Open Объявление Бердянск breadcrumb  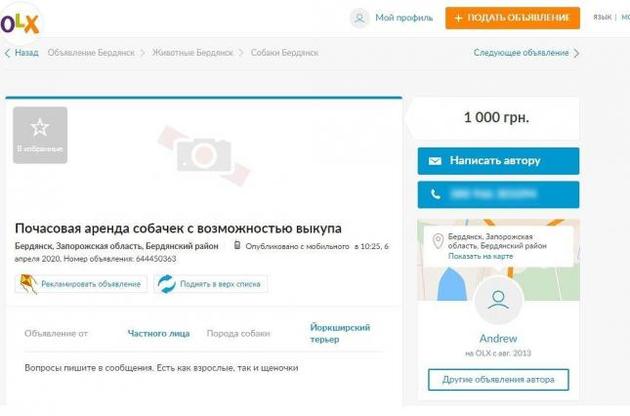[x=91, y=53]
